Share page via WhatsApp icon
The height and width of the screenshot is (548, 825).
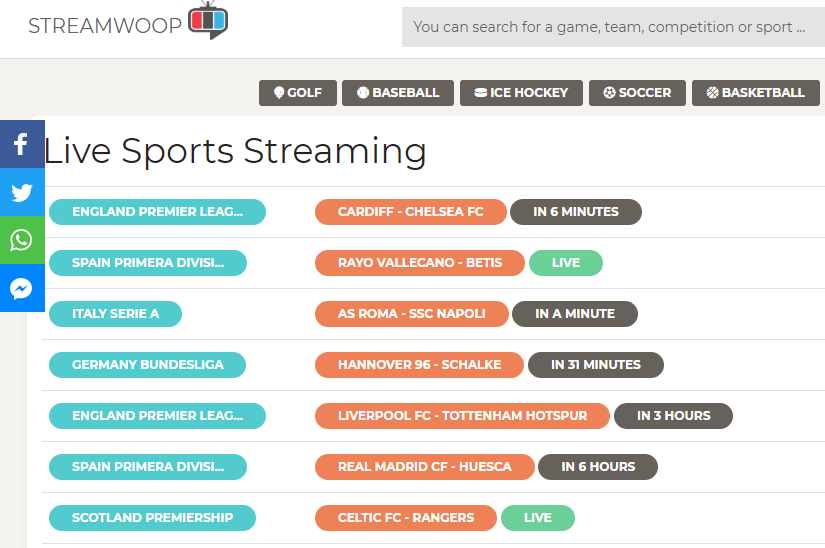[22, 240]
